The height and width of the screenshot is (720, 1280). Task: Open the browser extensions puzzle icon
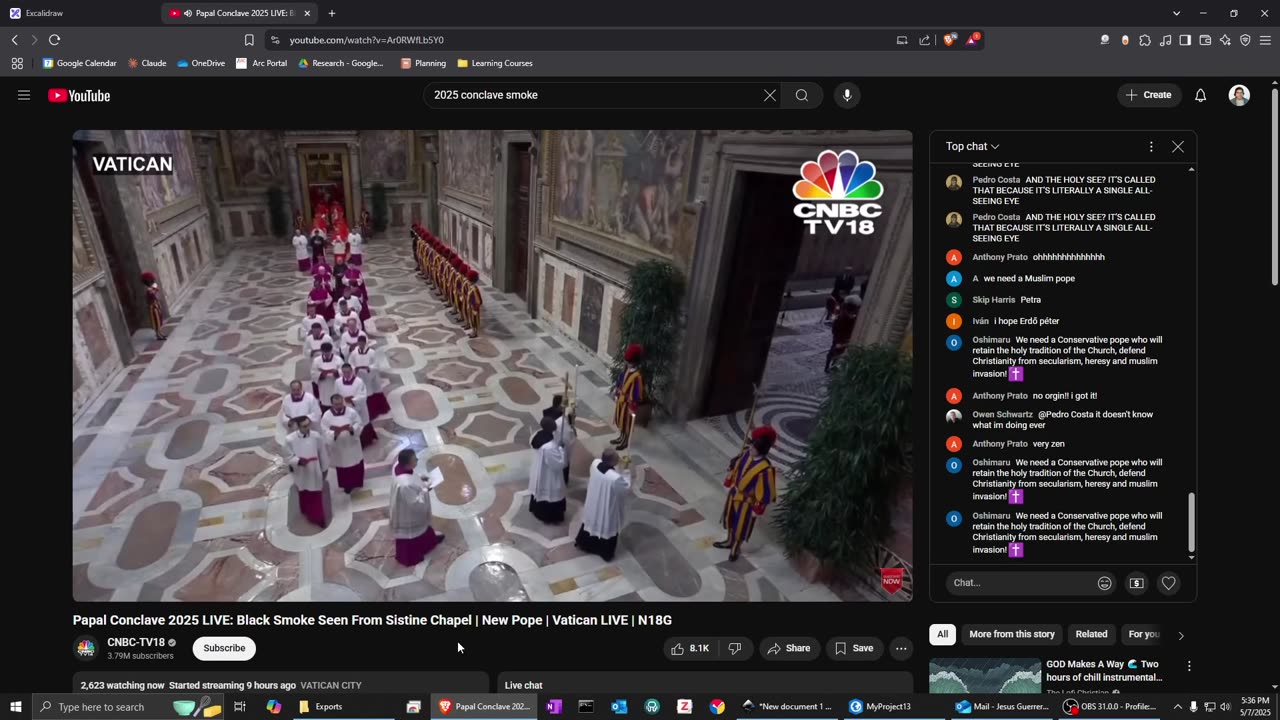(x=1145, y=40)
